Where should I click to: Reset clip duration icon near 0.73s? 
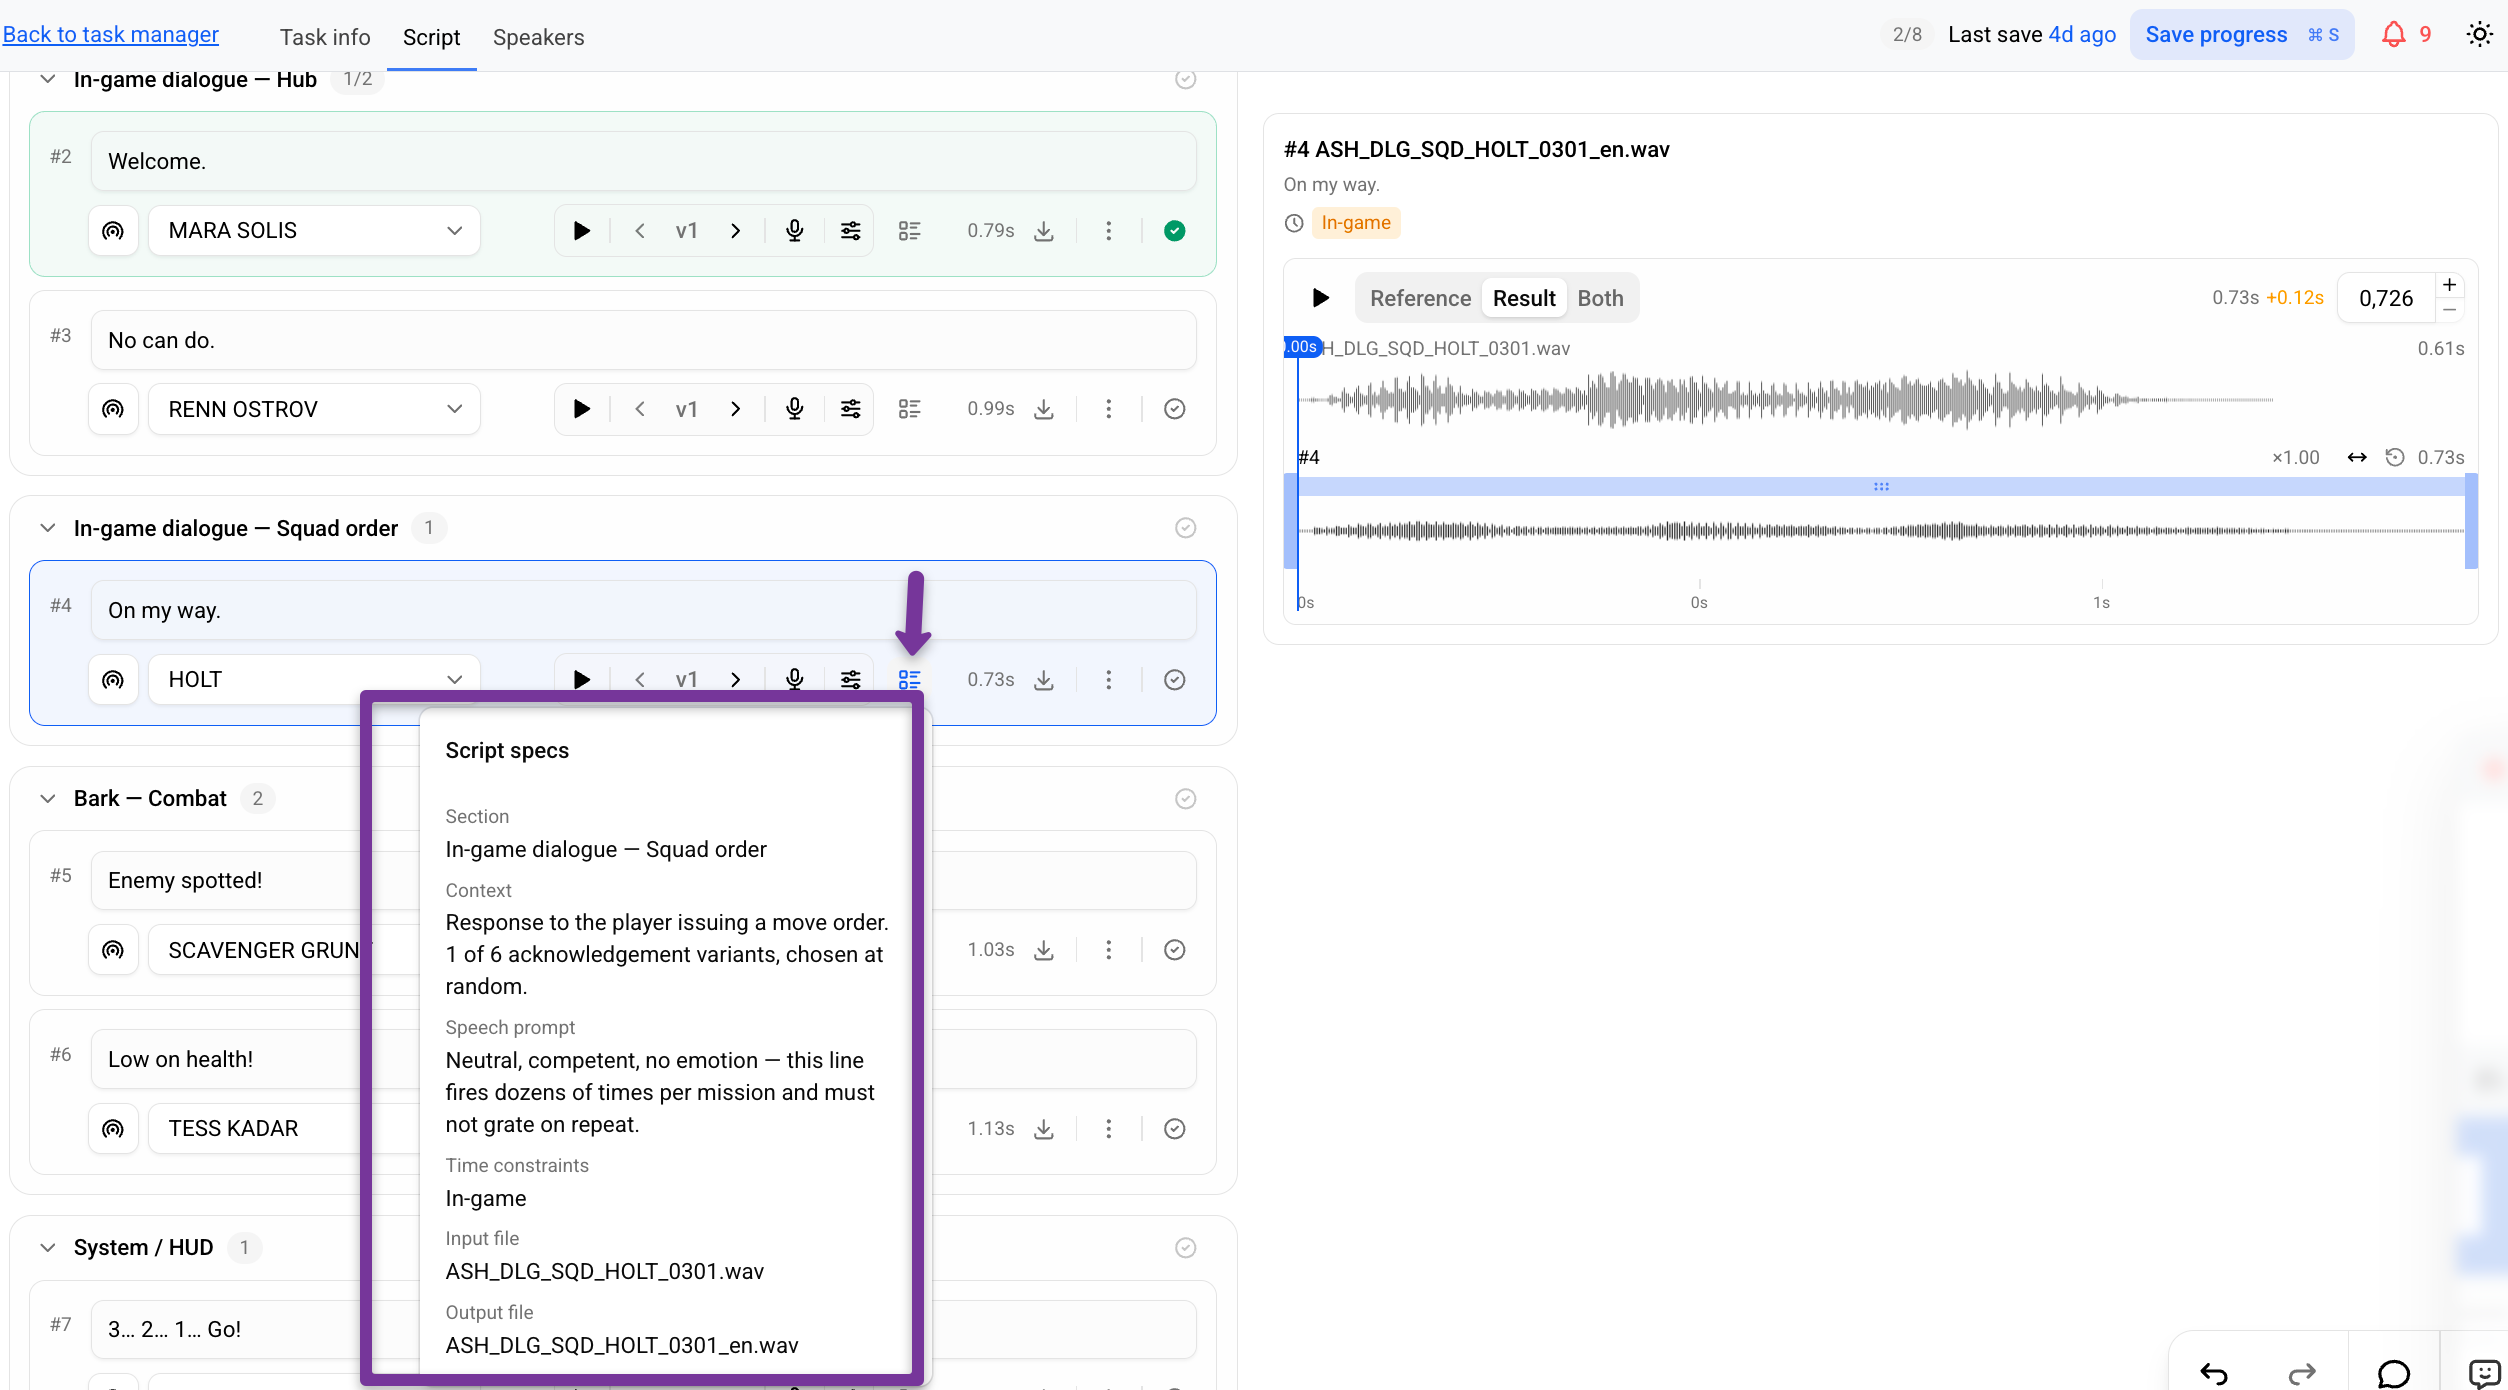(x=2394, y=458)
